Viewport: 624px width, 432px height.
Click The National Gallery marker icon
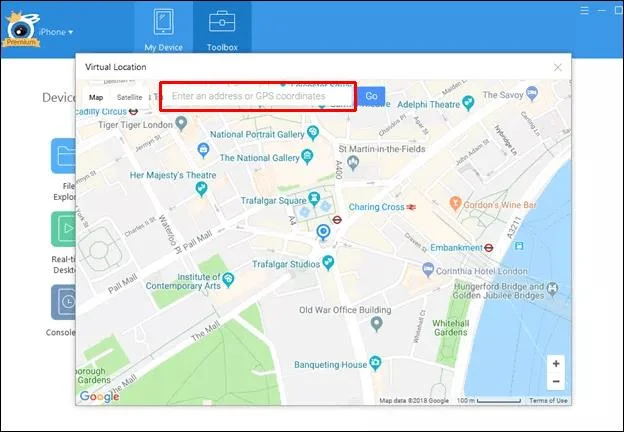(x=307, y=156)
